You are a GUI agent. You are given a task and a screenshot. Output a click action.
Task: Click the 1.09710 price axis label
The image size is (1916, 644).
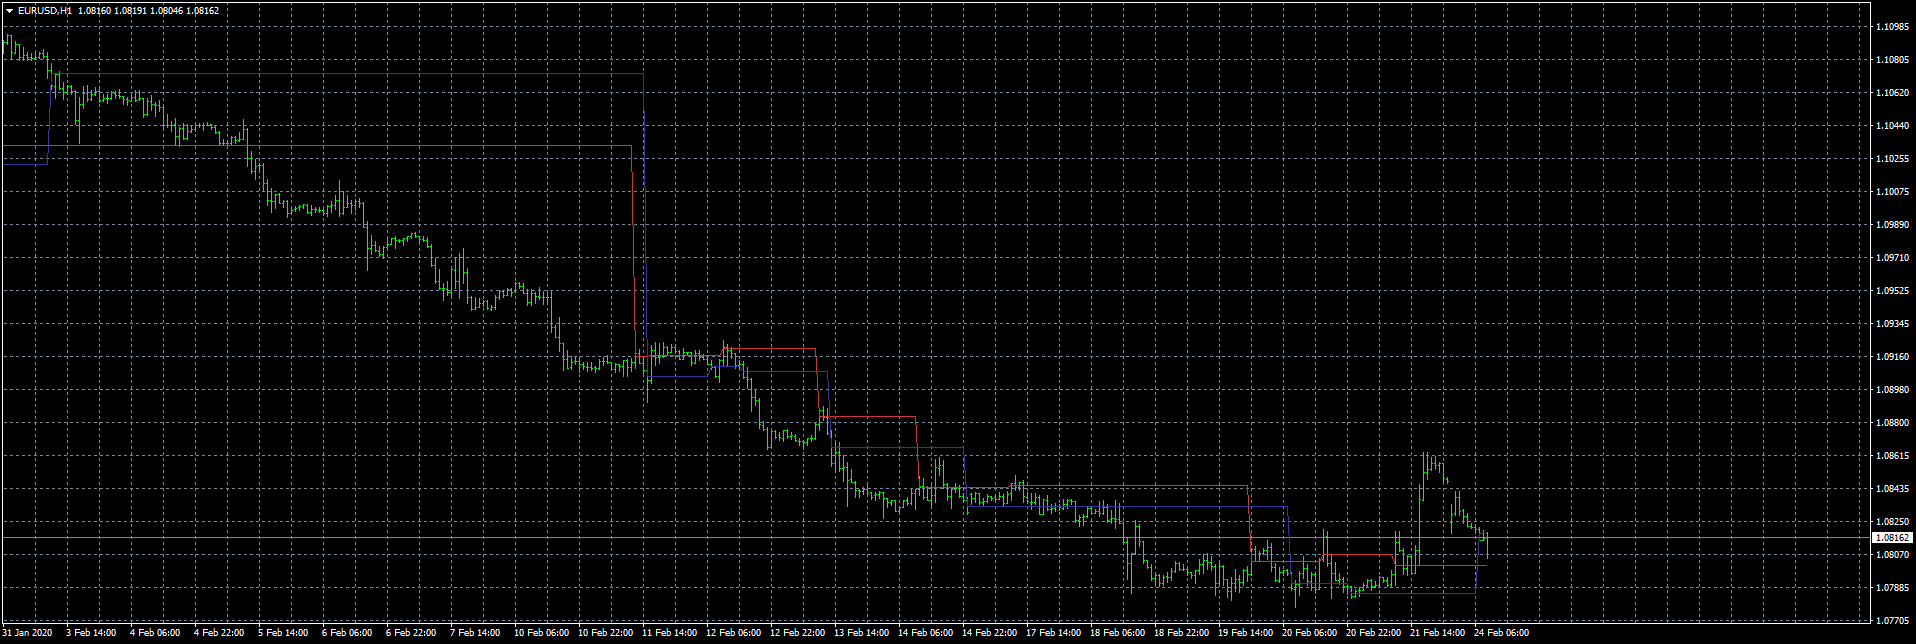pyautogui.click(x=1893, y=258)
